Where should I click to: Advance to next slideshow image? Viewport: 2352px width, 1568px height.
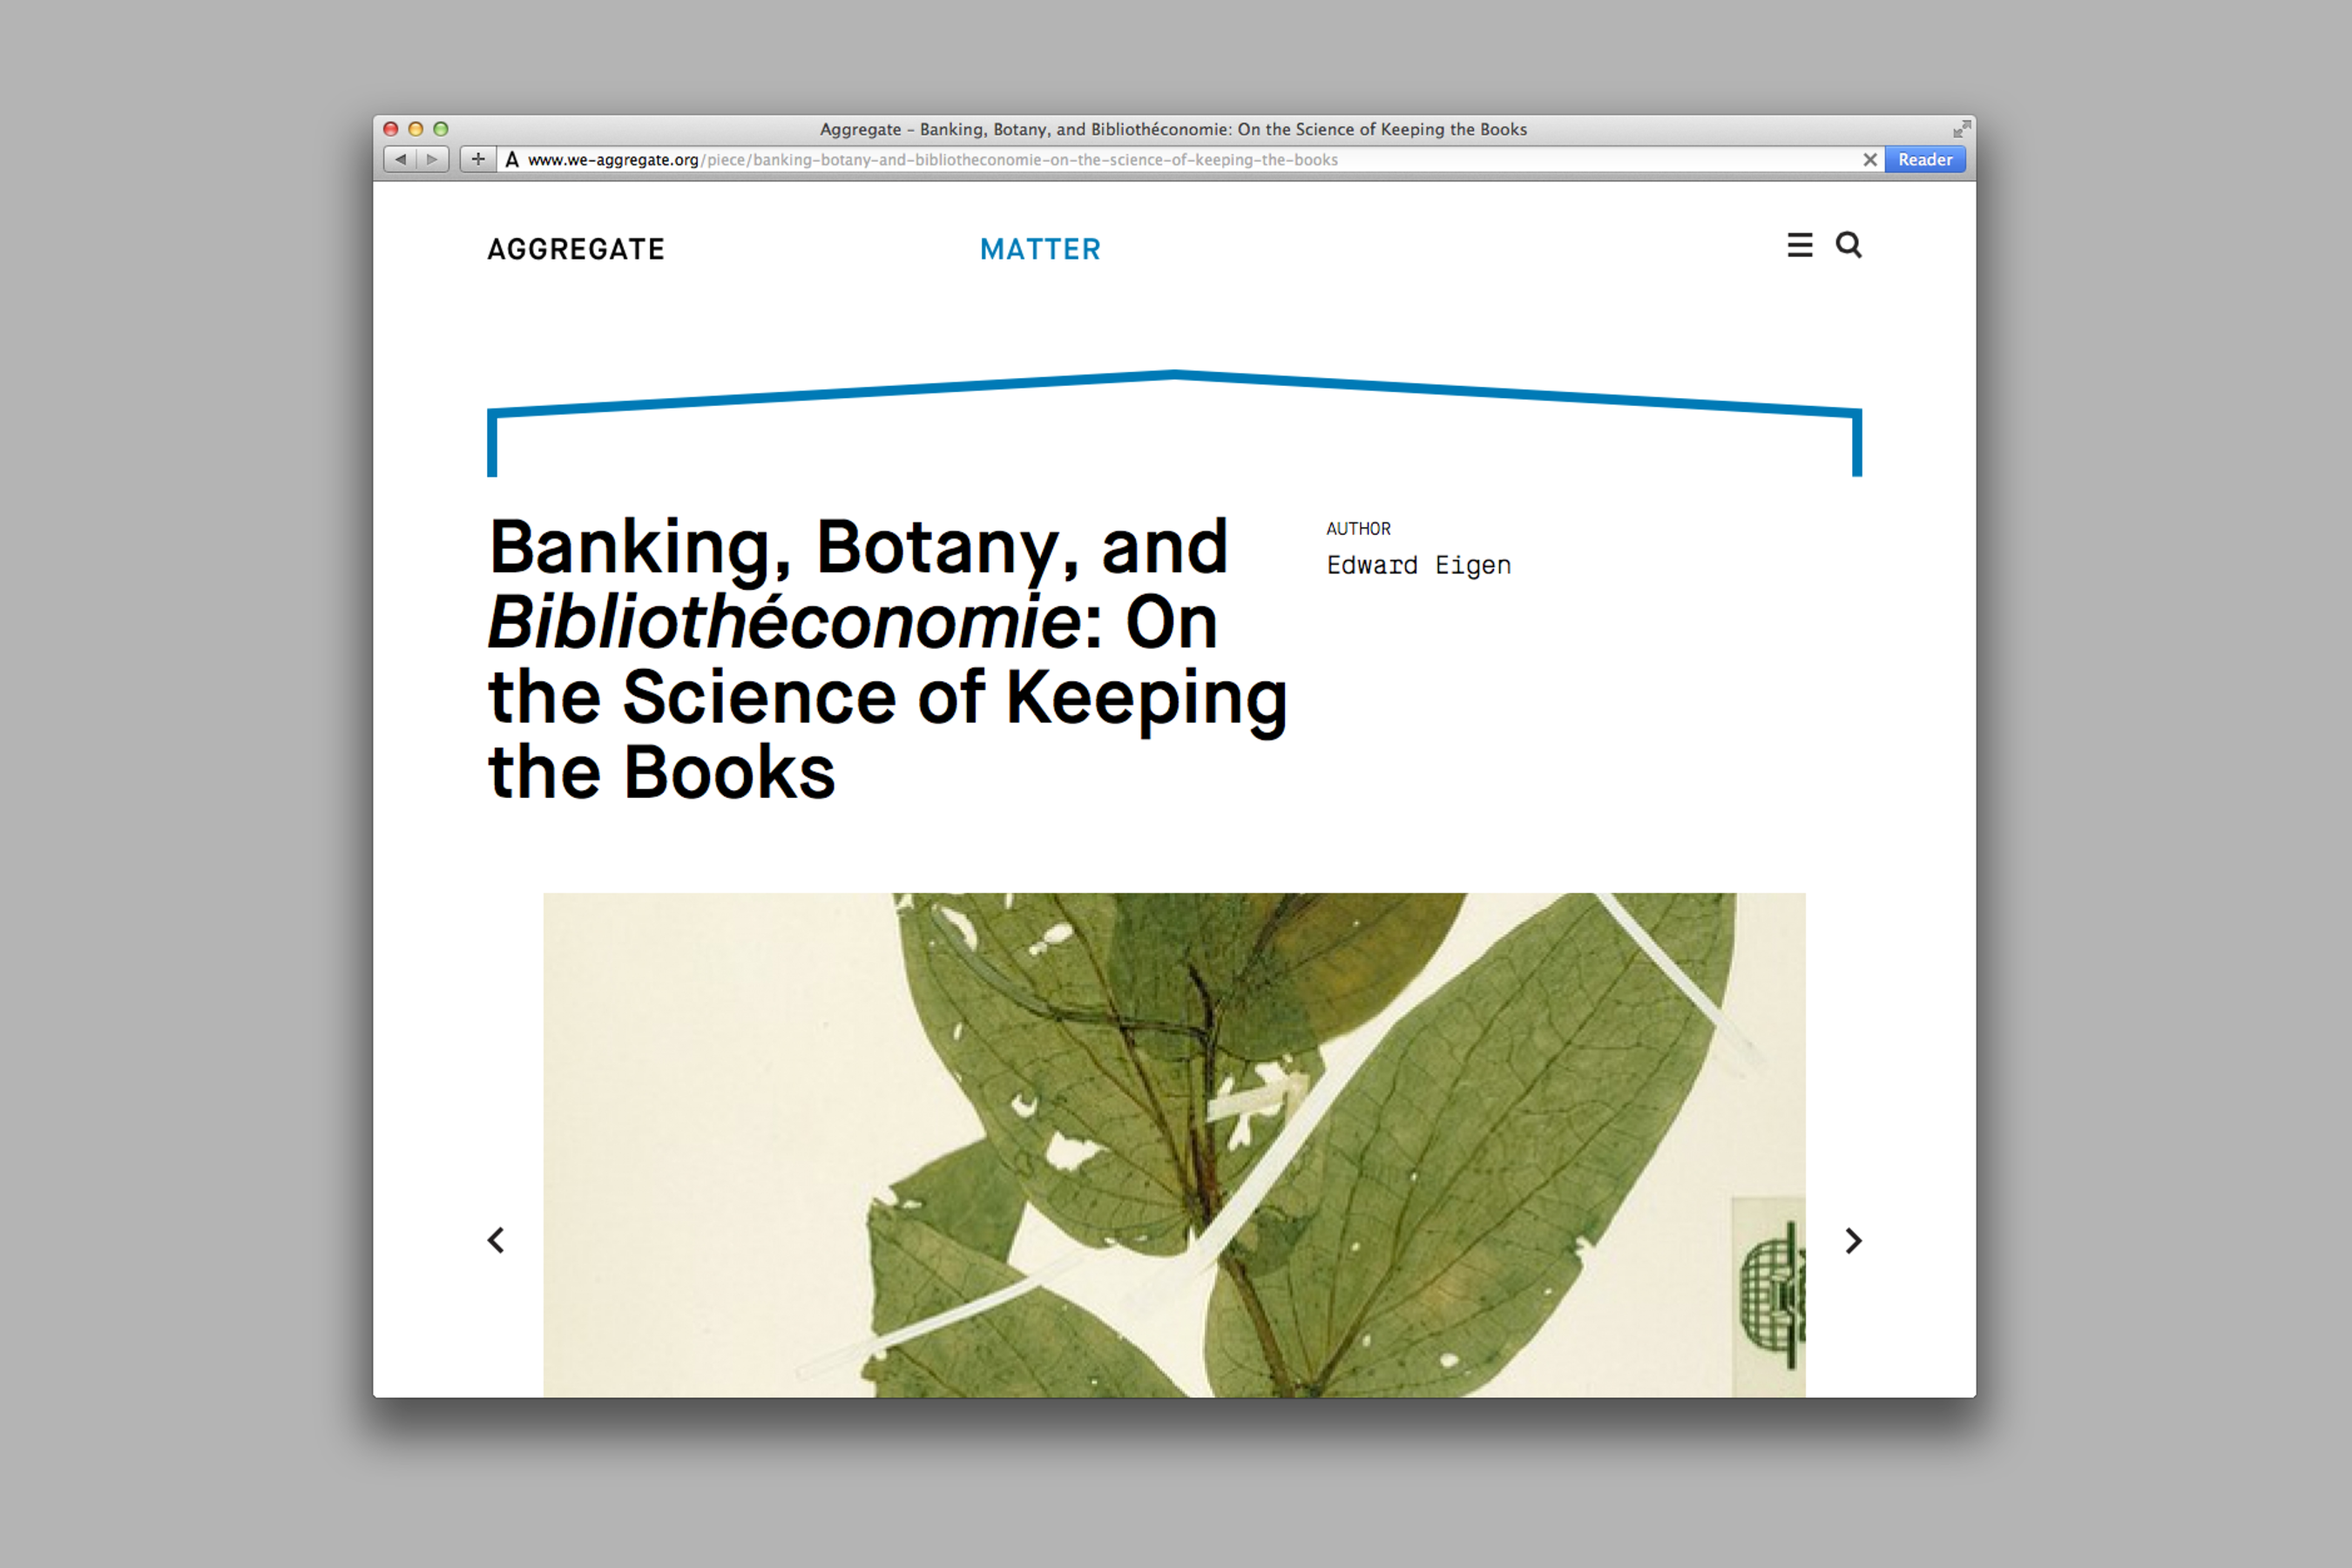[1853, 1240]
